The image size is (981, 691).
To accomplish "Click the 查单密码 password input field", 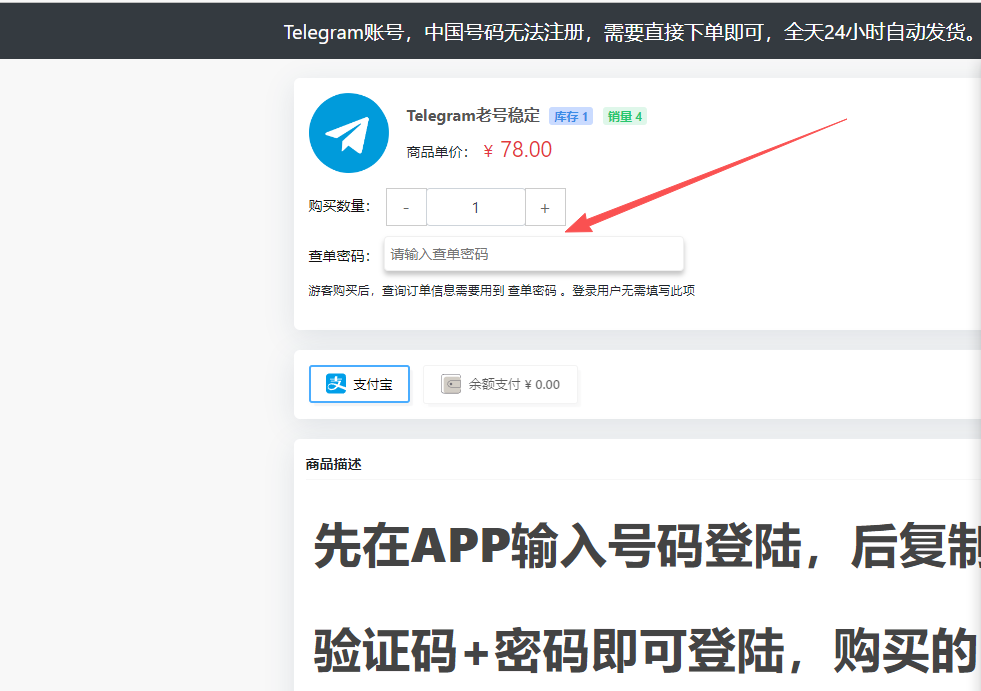I will 533,254.
